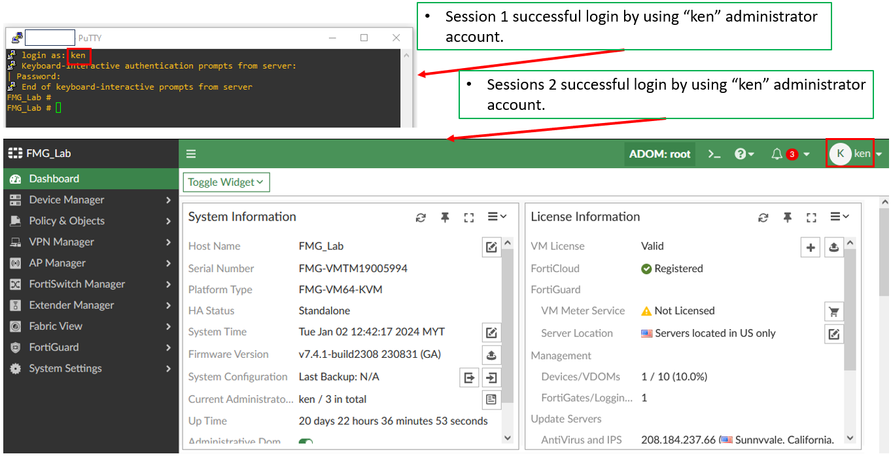Refresh the System Information widget
Viewport: 891px width, 456px height.
421,217
